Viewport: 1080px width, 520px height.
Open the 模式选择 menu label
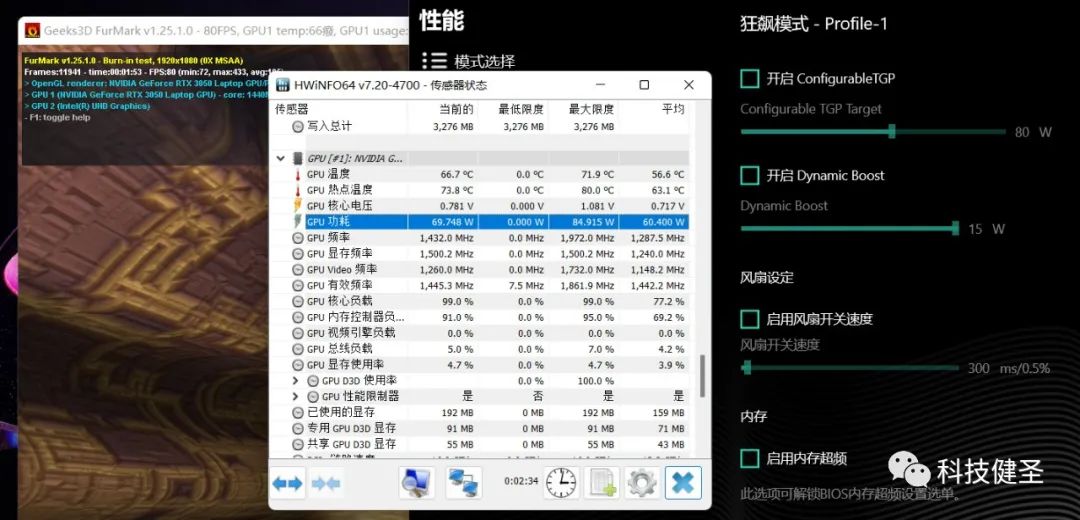point(485,61)
